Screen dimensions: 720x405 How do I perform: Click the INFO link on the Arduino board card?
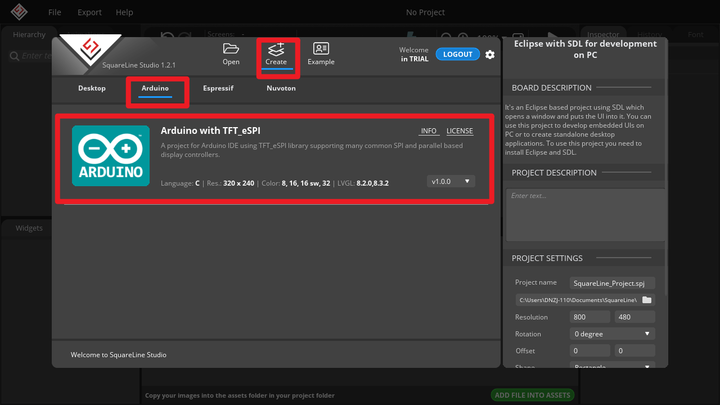click(x=428, y=131)
